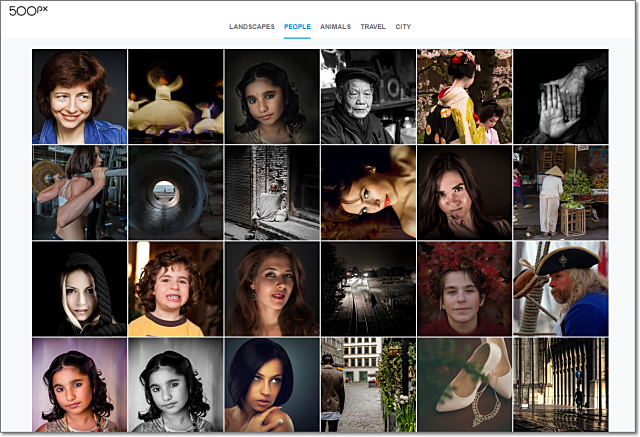The height and width of the screenshot is (437, 640).
Task: View the woman lifting barbell photo
Action: pyautogui.click(x=79, y=192)
